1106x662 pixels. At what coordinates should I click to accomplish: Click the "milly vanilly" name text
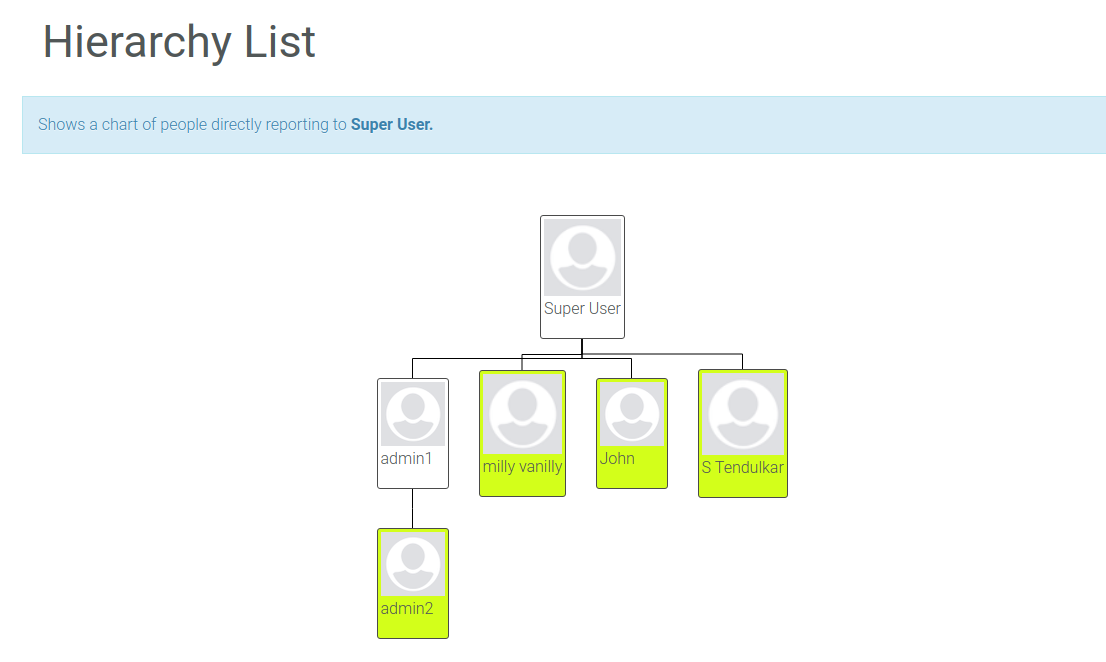click(522, 467)
